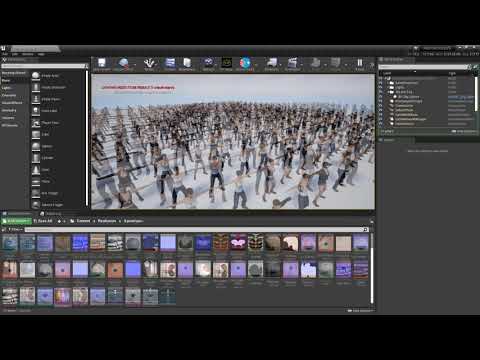
Task: Select the Plane primitive in the Place list
Action: (58, 181)
